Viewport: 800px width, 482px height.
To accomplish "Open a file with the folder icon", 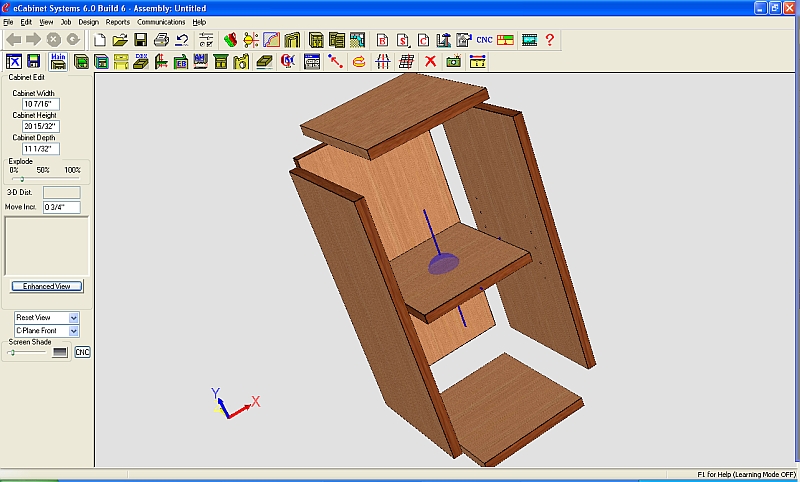I will [120, 40].
